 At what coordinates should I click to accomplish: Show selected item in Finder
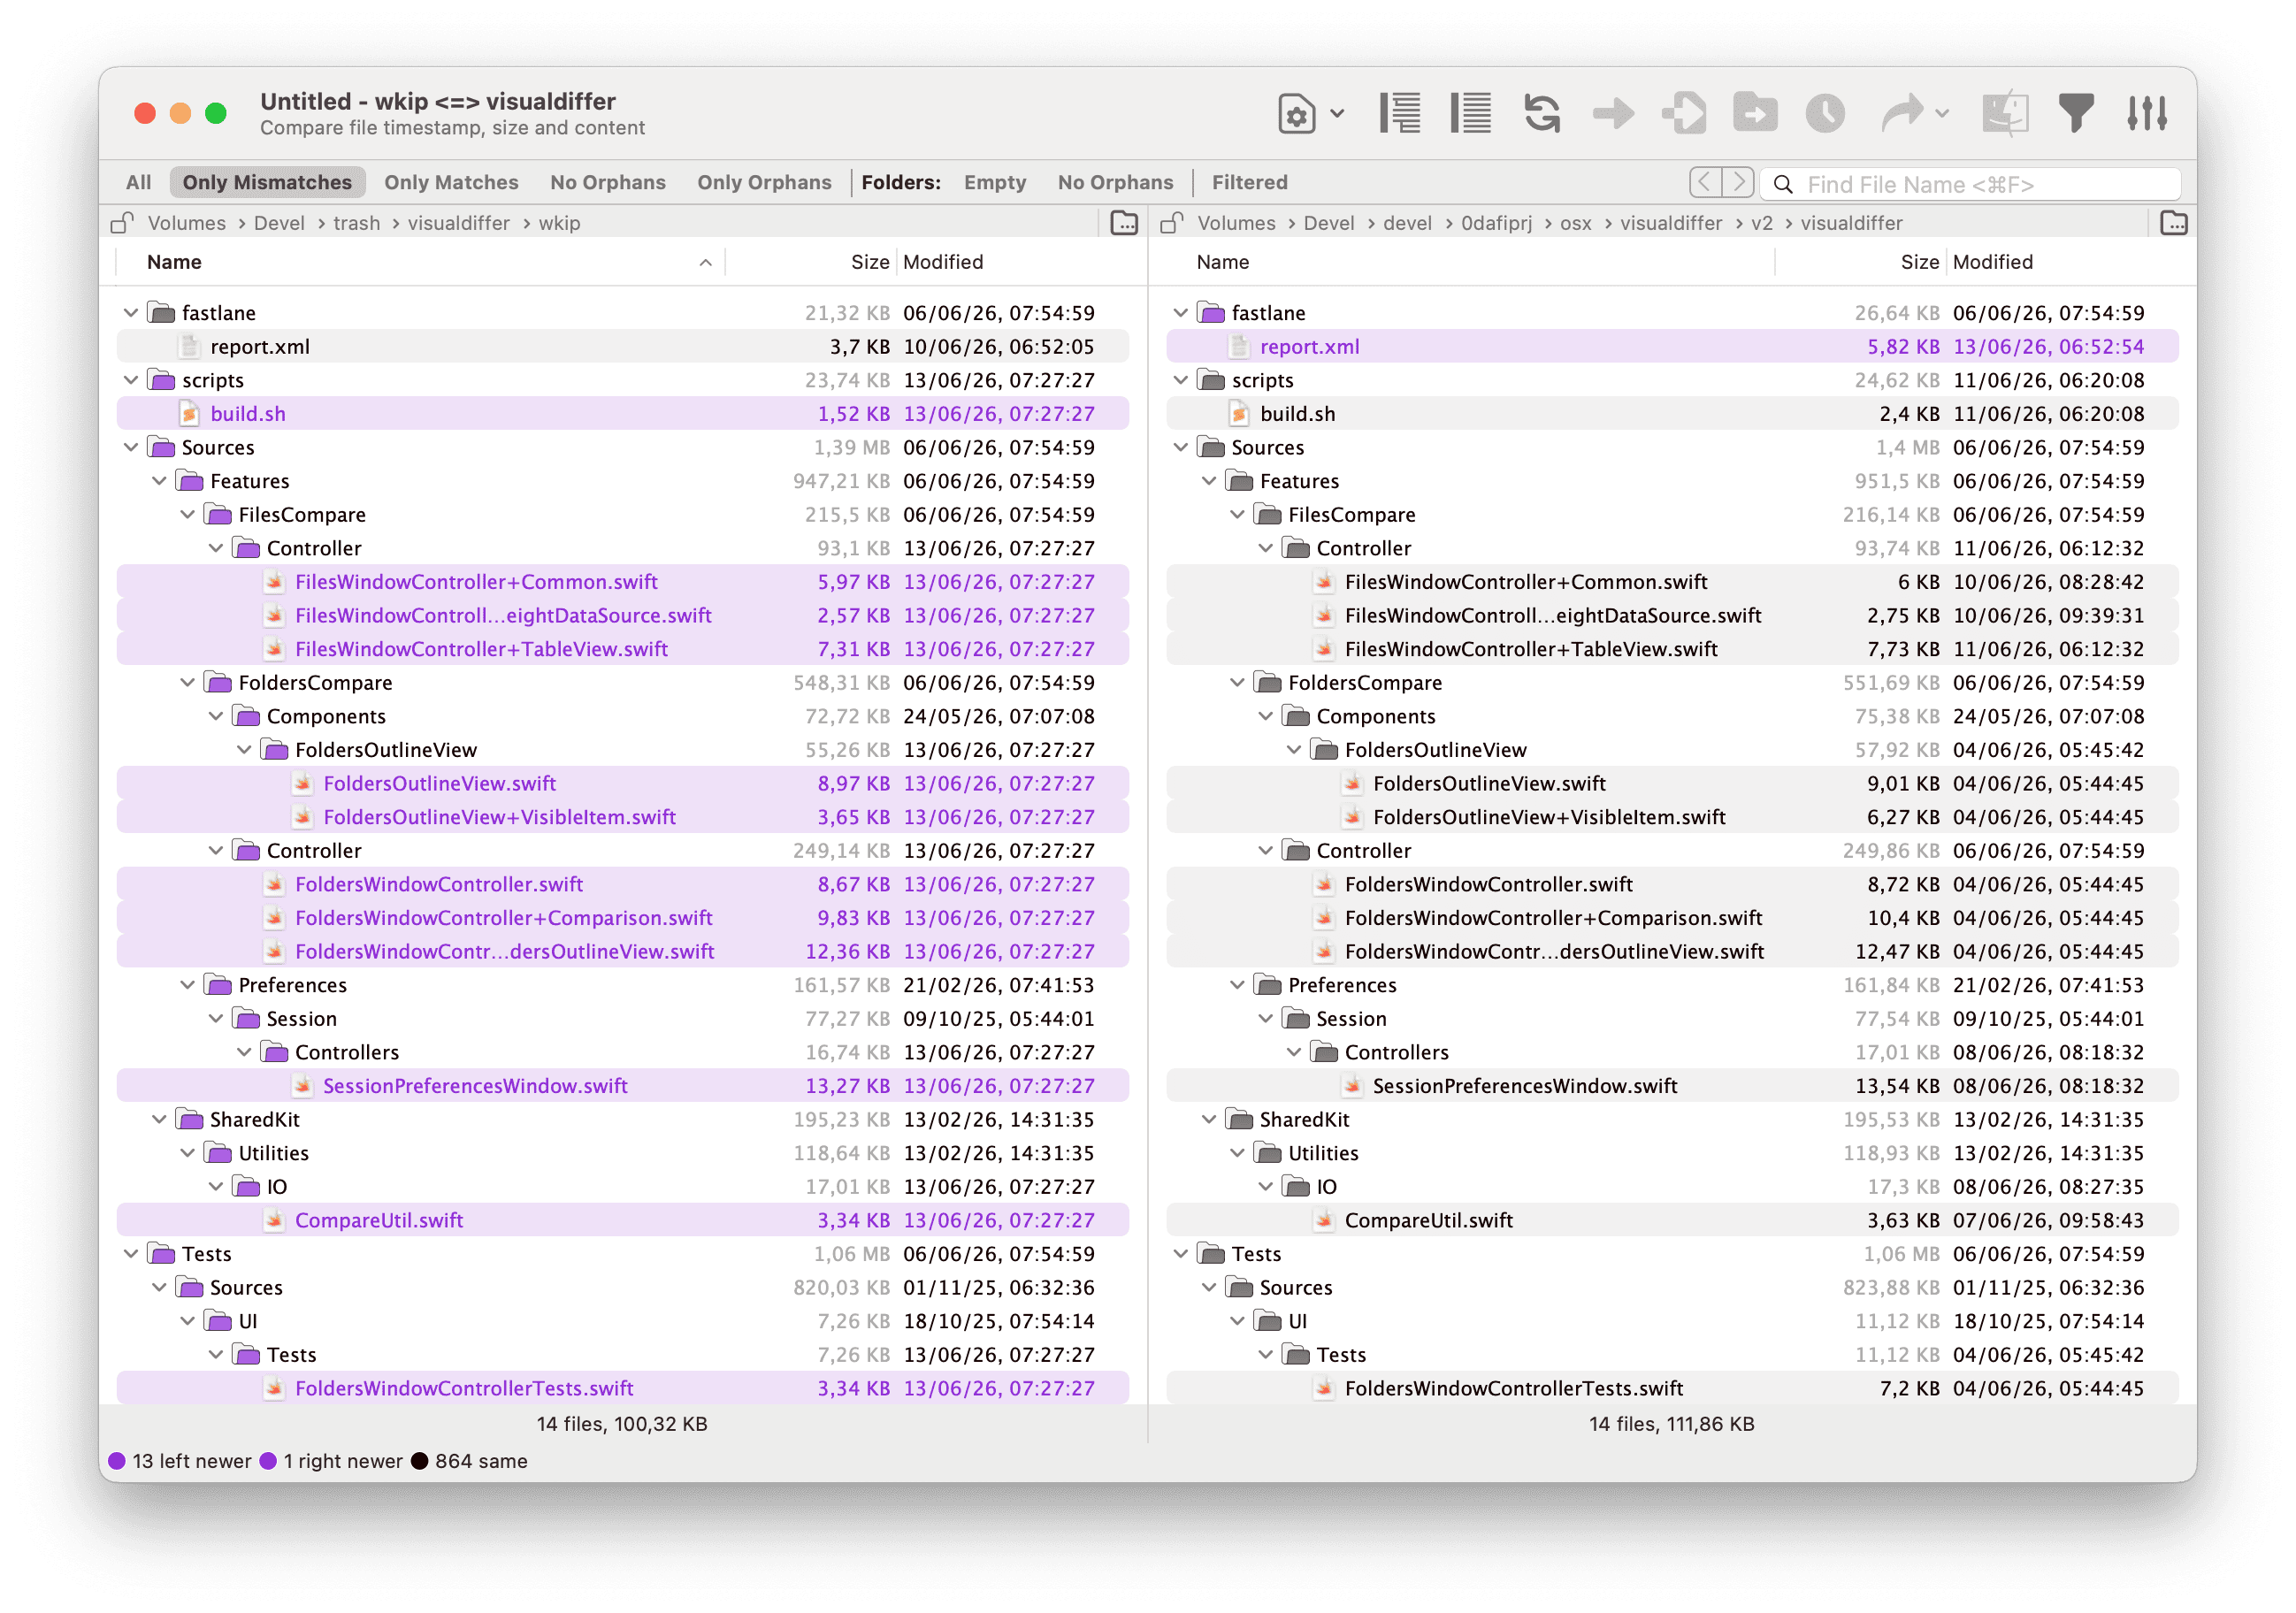(2005, 113)
